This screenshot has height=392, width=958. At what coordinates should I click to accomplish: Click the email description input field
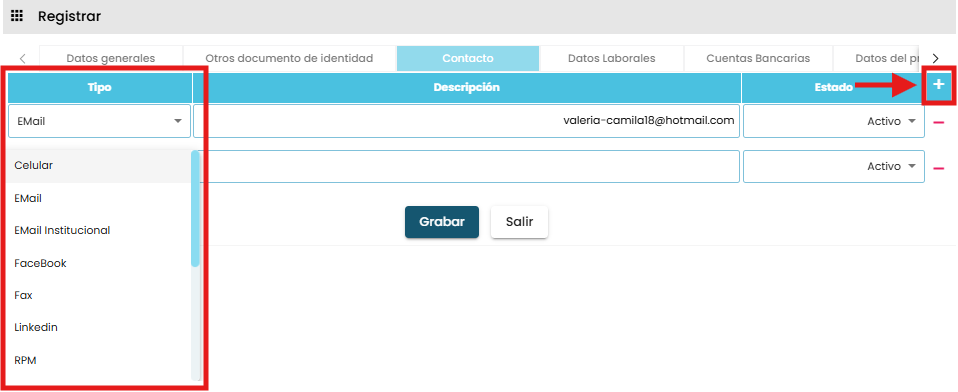pyautogui.click(x=466, y=122)
